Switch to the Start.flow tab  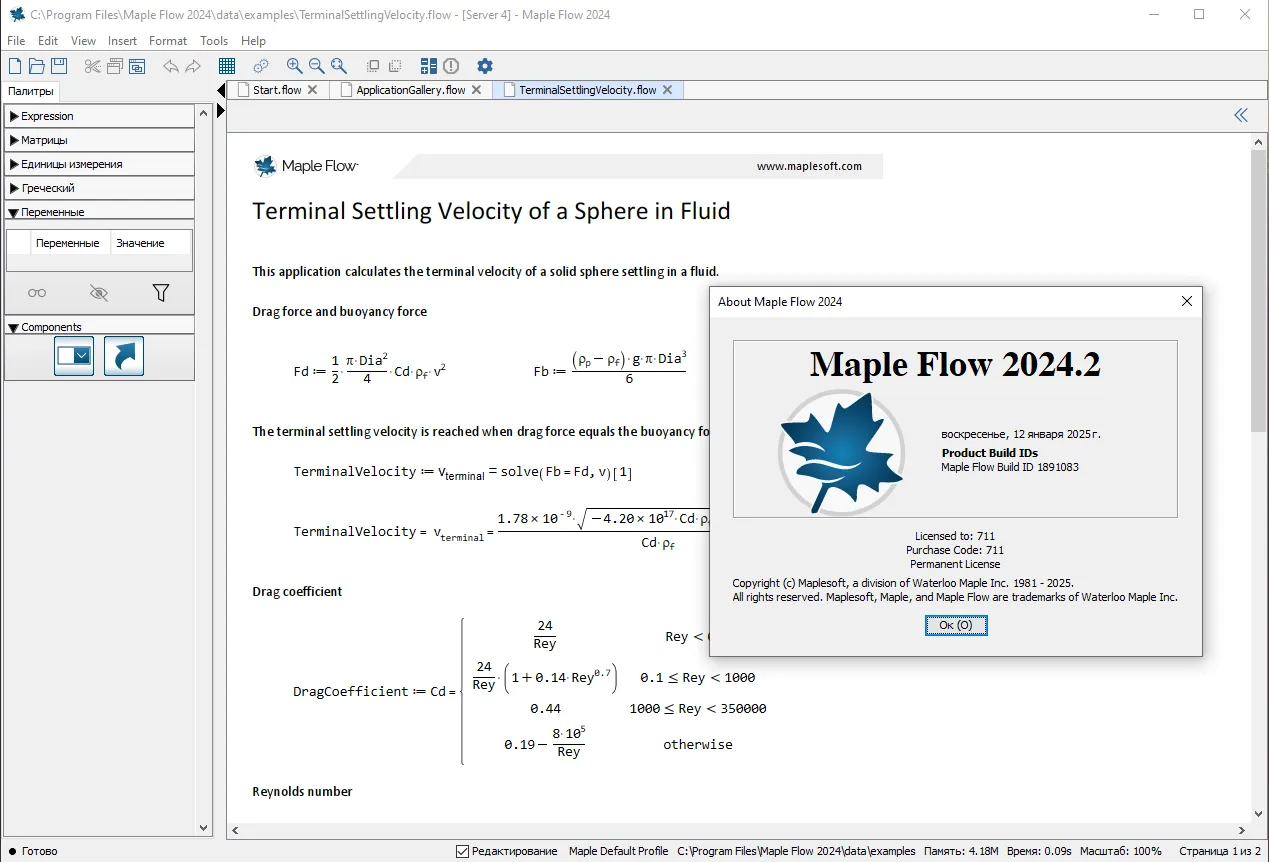point(277,90)
